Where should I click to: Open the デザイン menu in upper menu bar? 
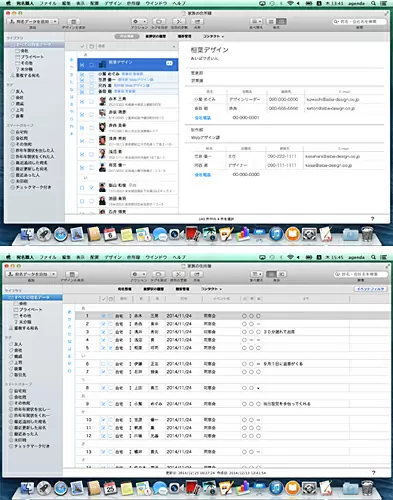point(113,4)
